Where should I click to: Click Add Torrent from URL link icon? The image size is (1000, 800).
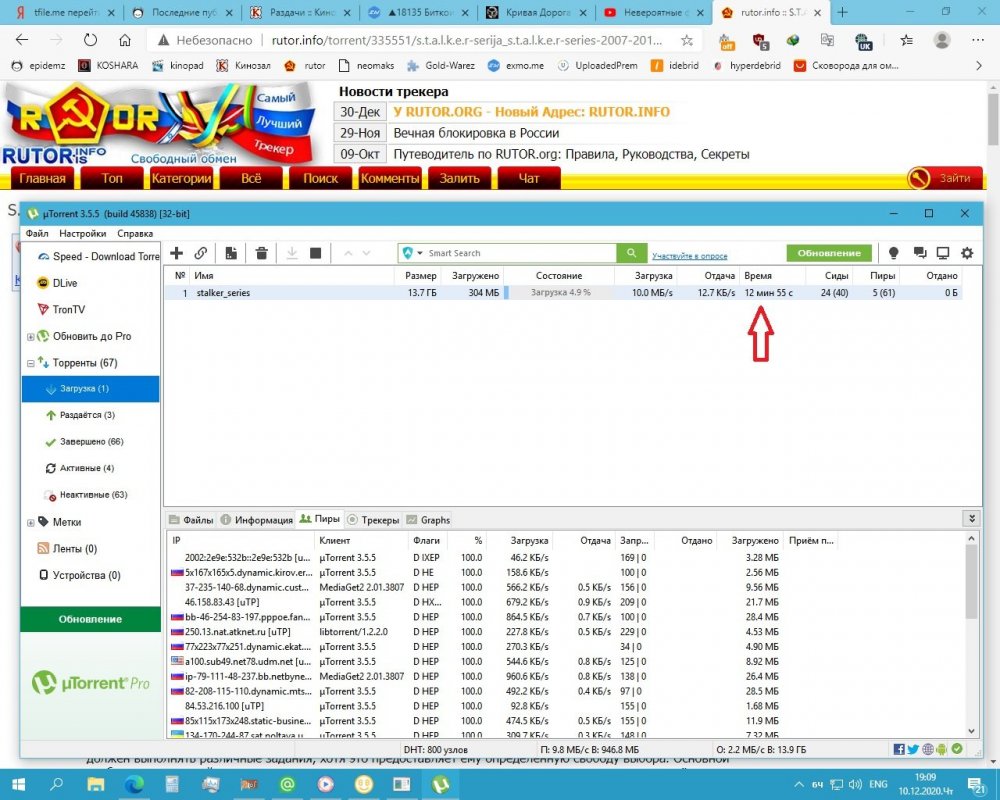coord(201,254)
